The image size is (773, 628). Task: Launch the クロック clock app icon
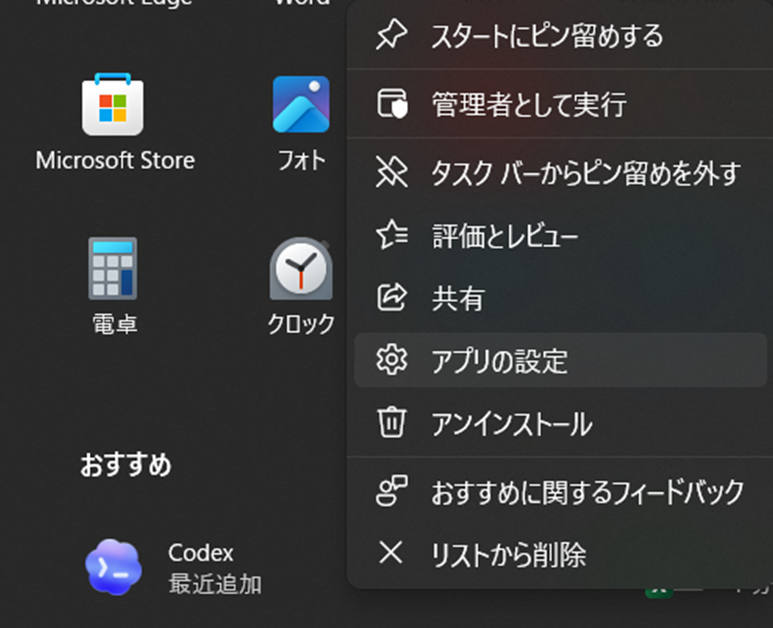(x=301, y=269)
